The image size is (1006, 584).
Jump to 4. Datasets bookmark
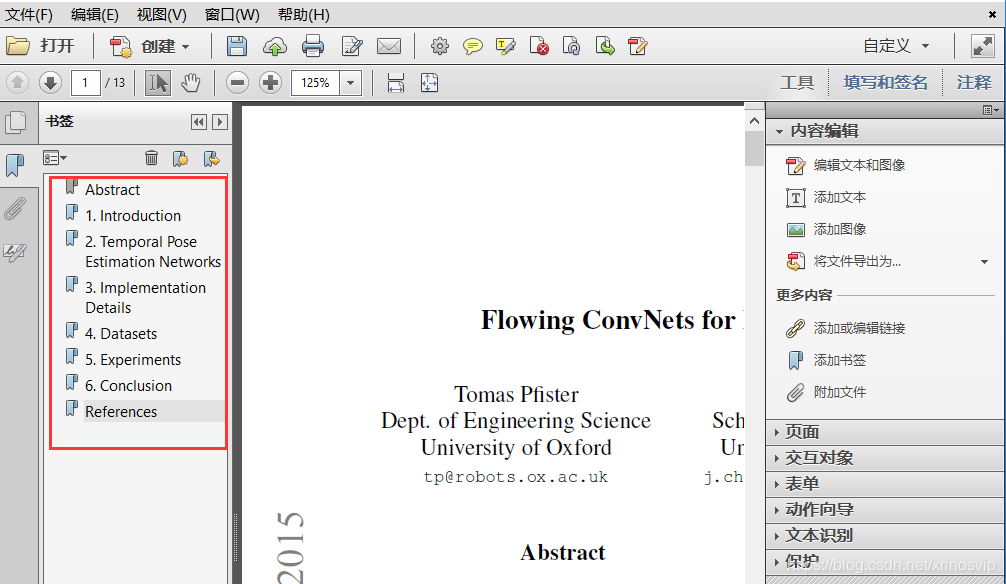click(x=121, y=334)
